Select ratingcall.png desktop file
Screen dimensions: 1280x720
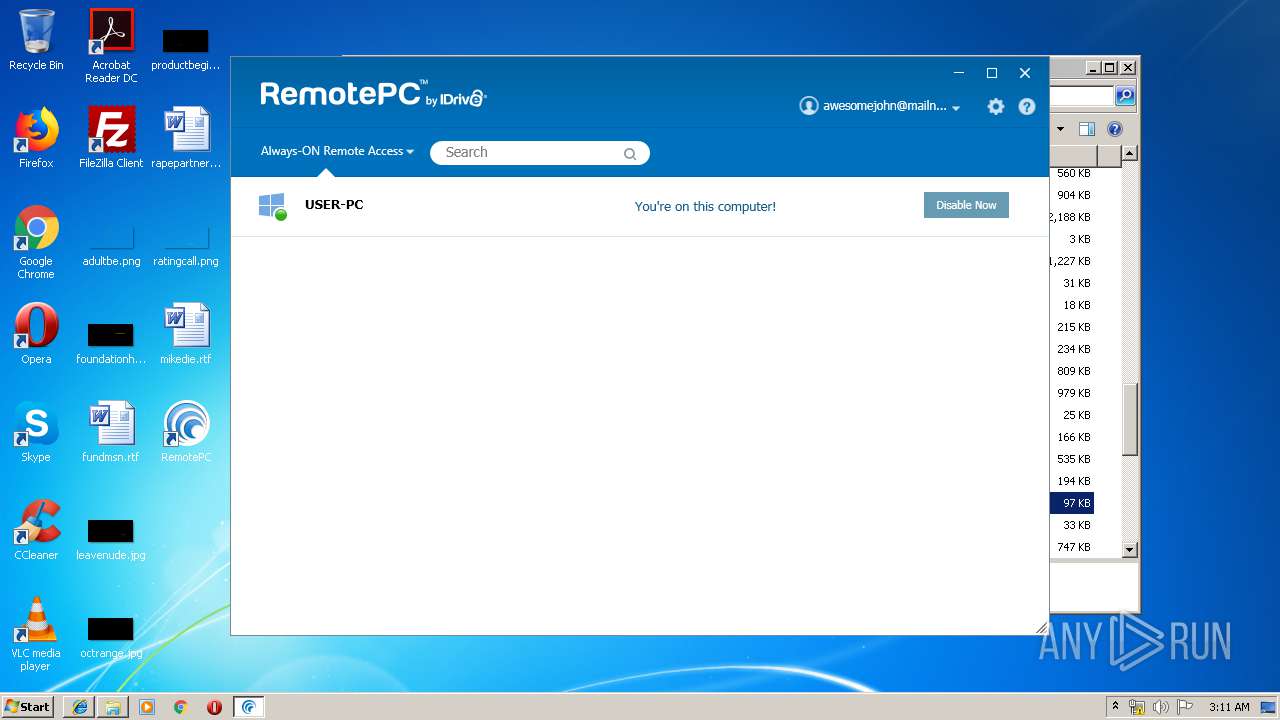point(186,247)
